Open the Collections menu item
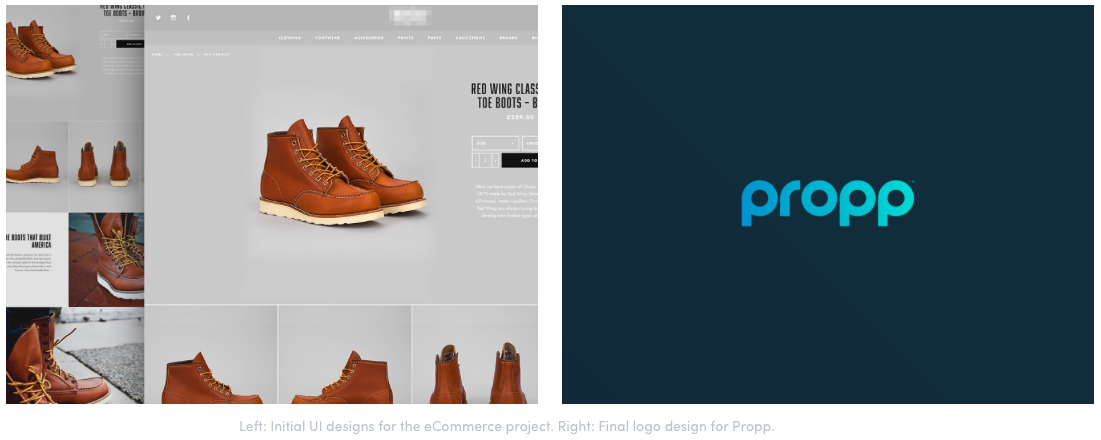This screenshot has height=440, width=1101. click(x=470, y=38)
